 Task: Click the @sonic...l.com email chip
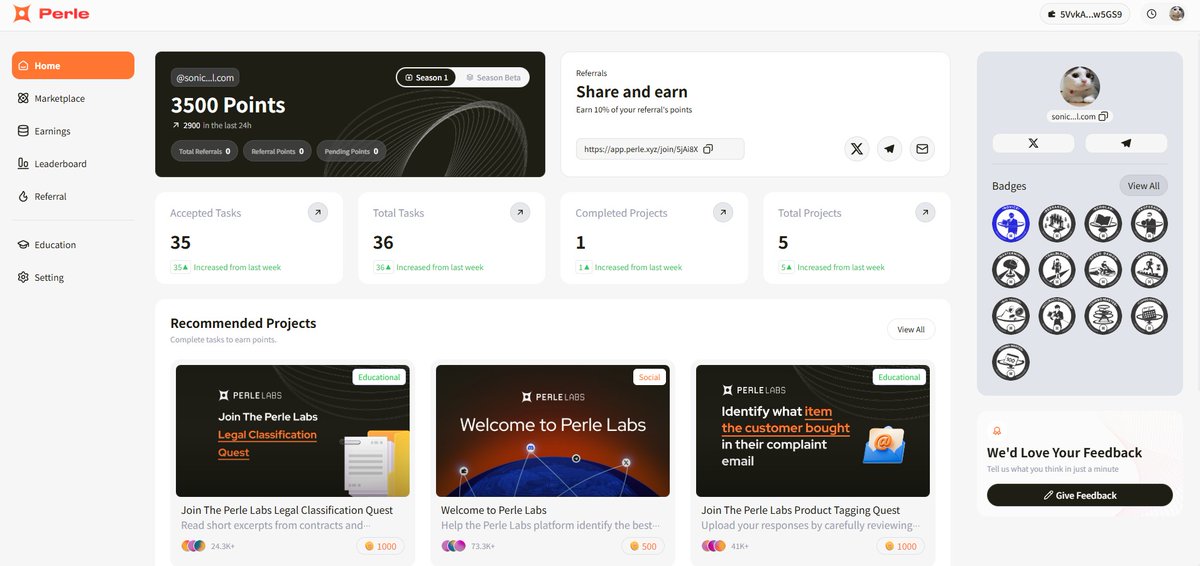[205, 77]
